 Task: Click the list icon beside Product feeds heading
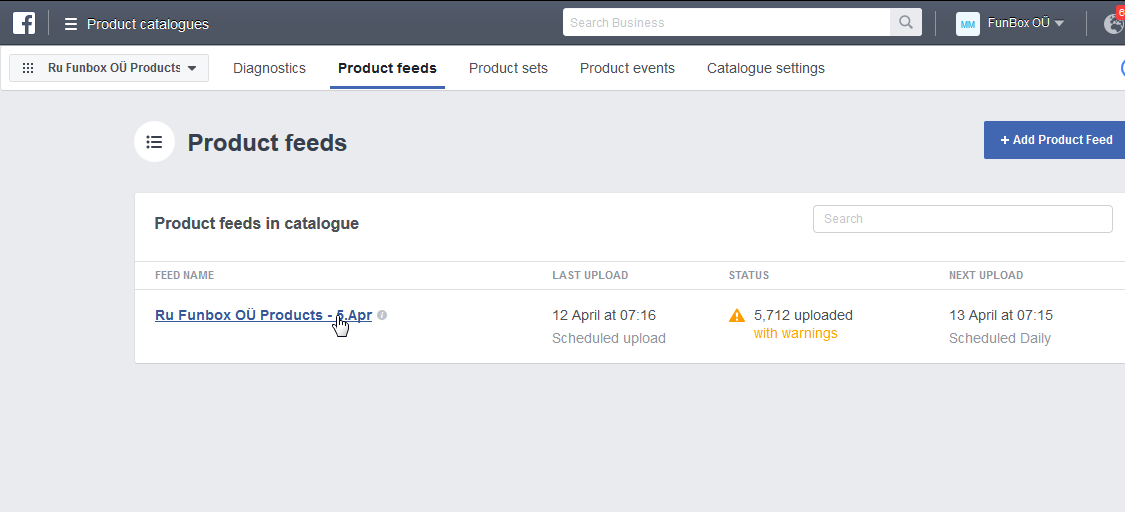[x=154, y=142]
